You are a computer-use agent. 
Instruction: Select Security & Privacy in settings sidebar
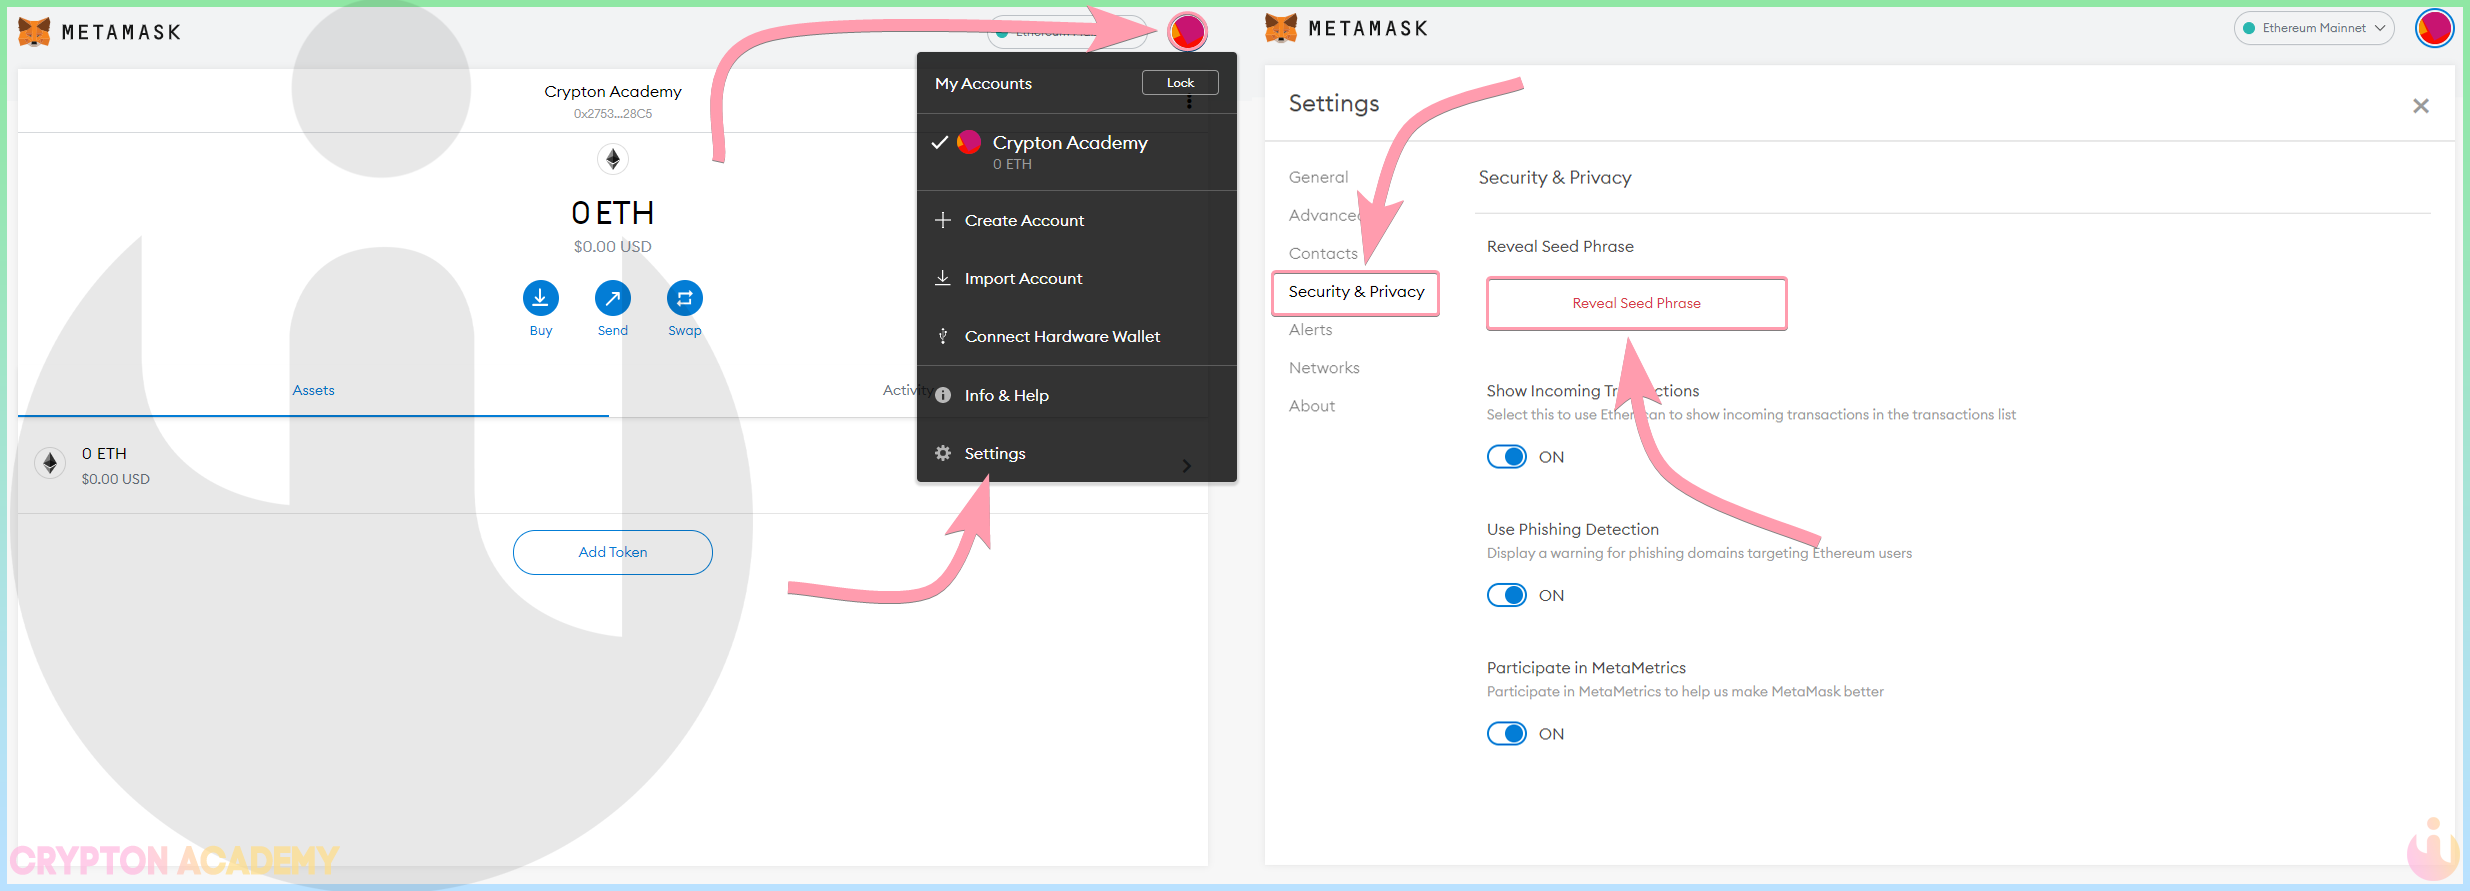pos(1356,292)
